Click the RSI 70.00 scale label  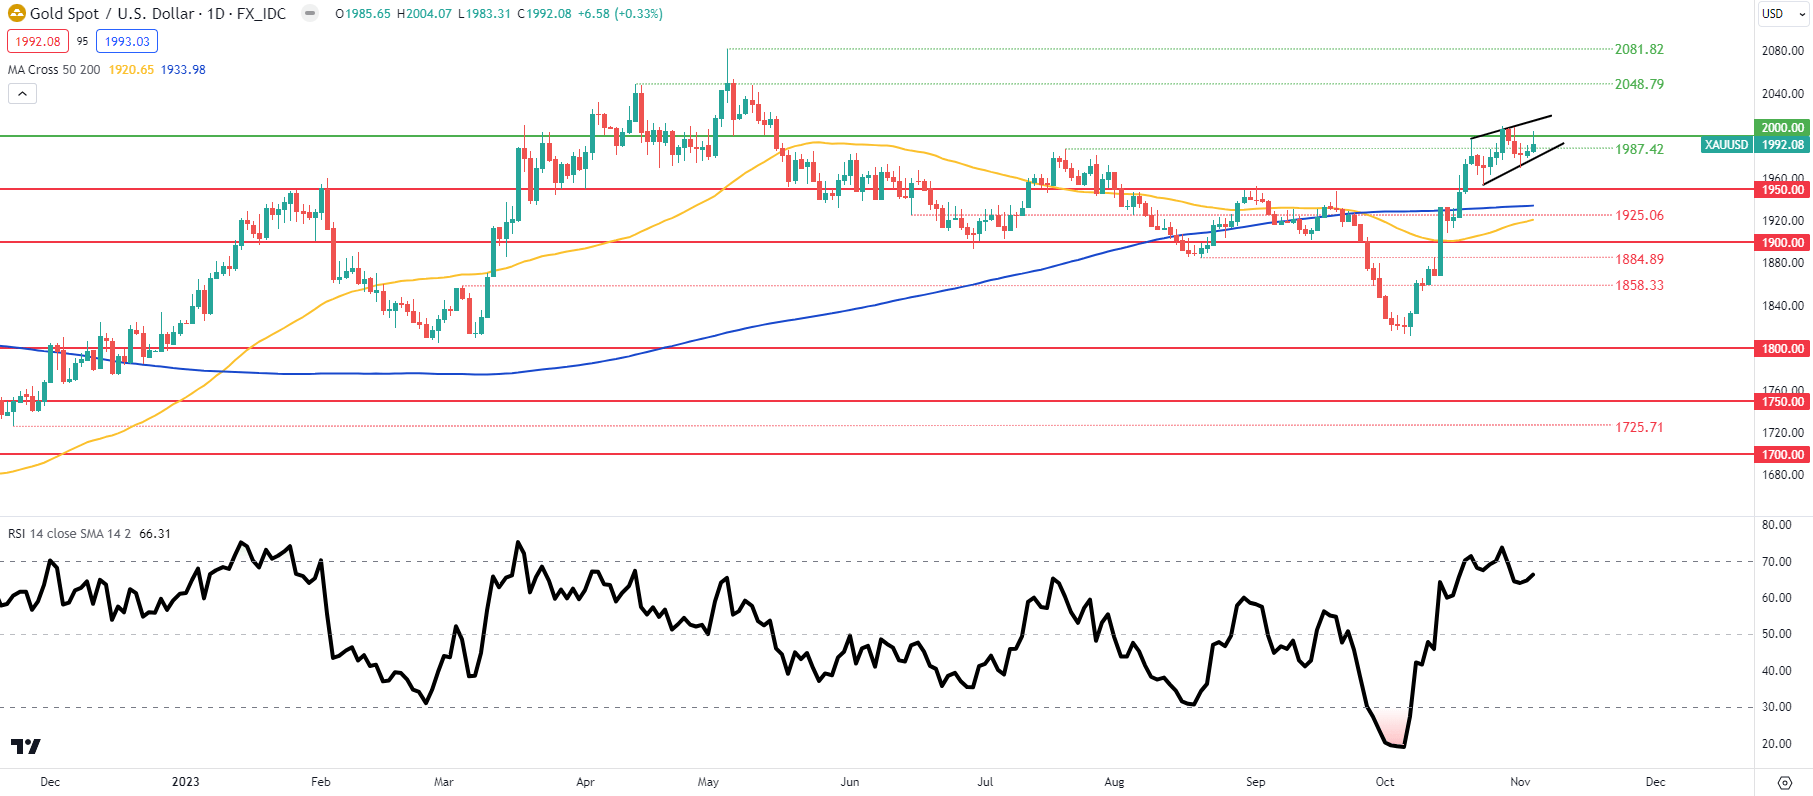[1776, 562]
